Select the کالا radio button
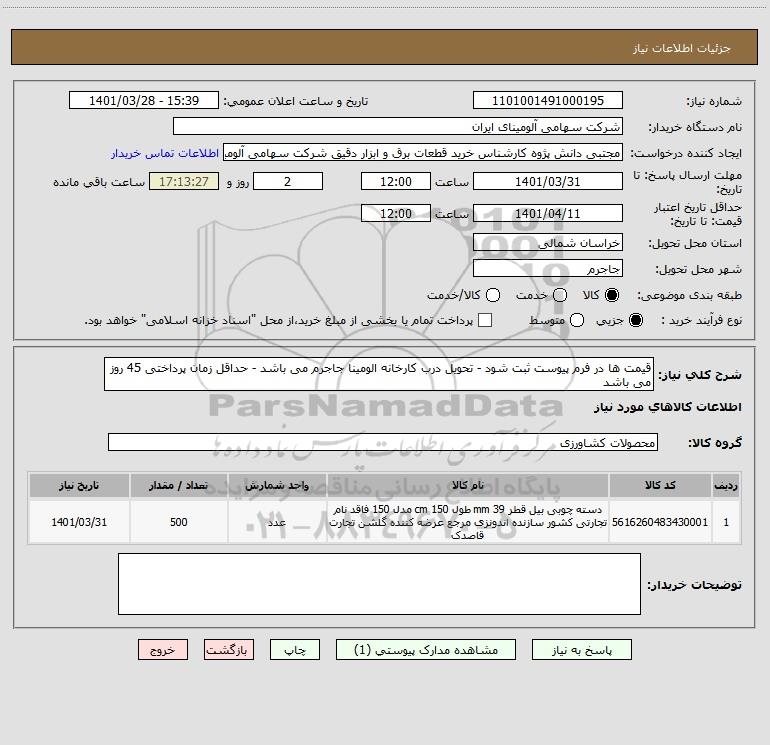770x745 pixels. [612, 295]
